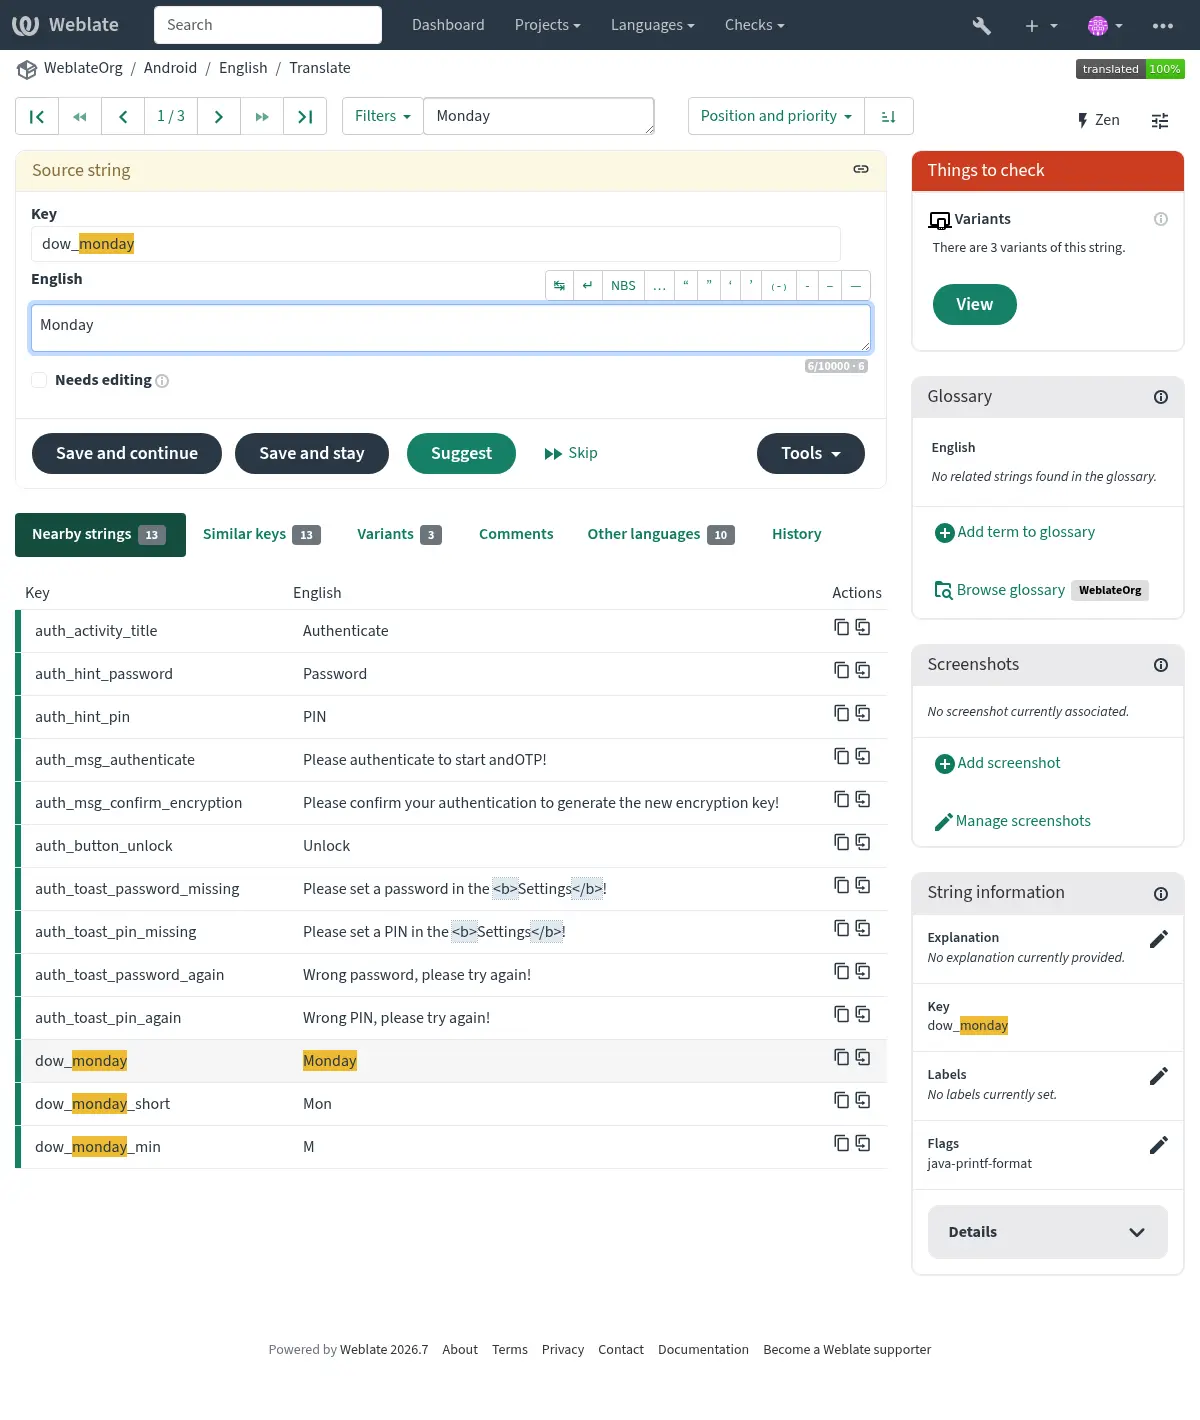
Task: Click the top Search field
Action: [x=268, y=25]
